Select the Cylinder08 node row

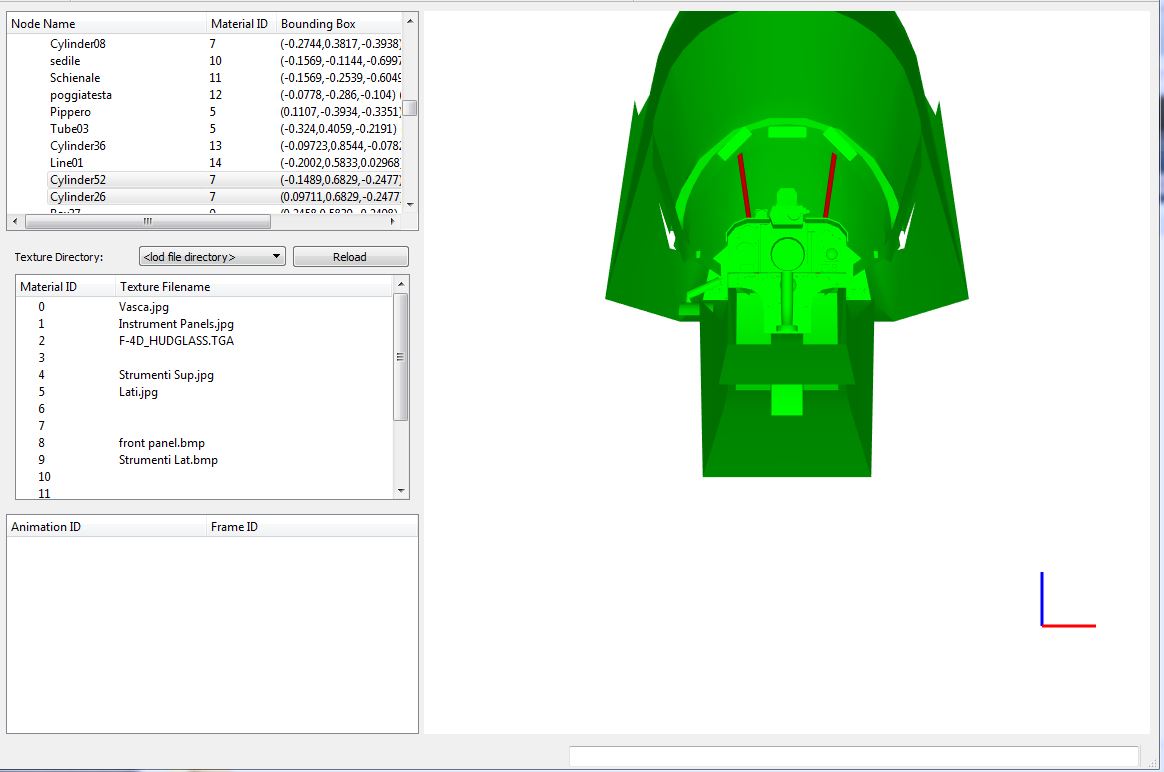[x=205, y=44]
